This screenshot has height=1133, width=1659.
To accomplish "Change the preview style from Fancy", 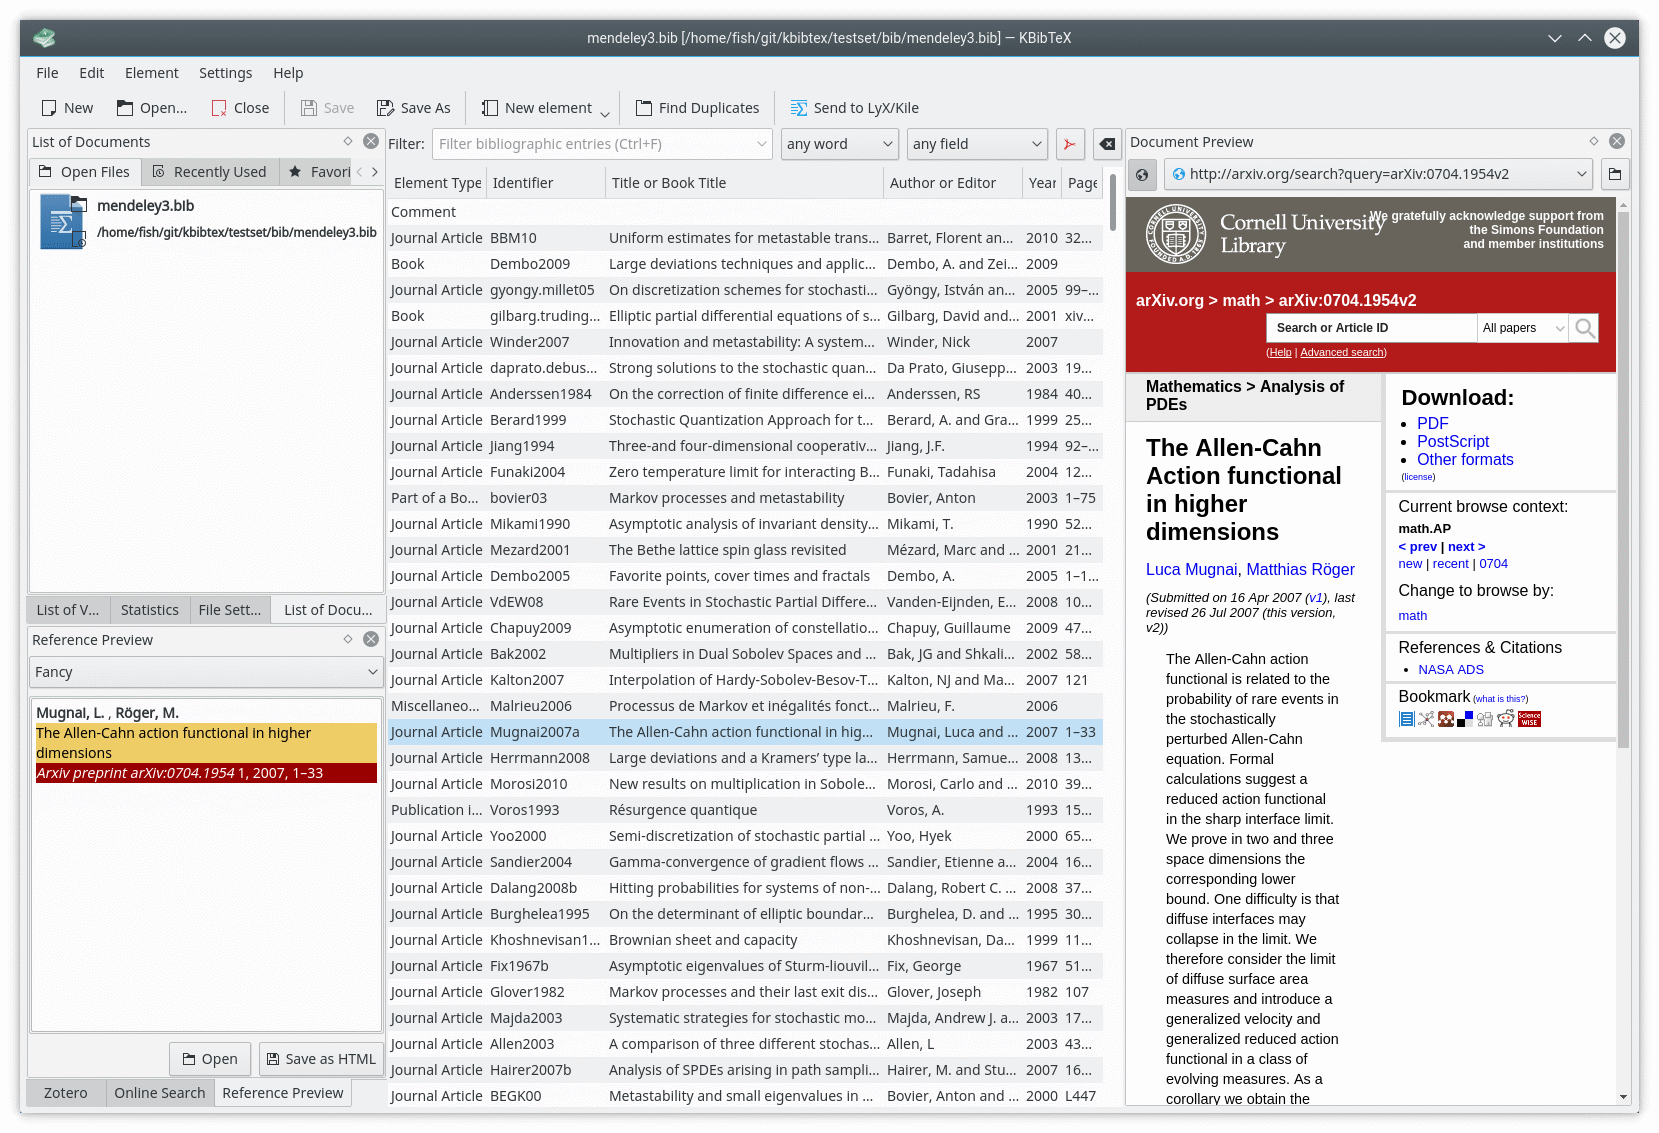I will click(205, 671).
